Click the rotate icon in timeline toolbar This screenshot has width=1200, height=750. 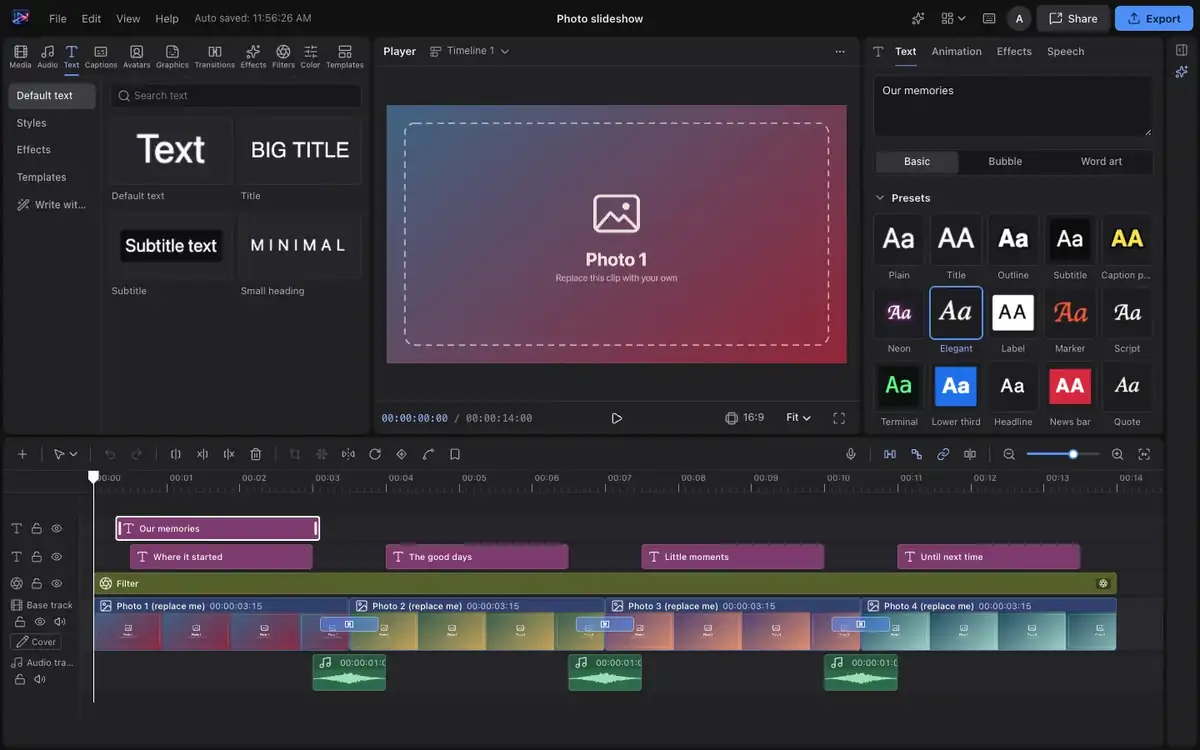coord(375,454)
